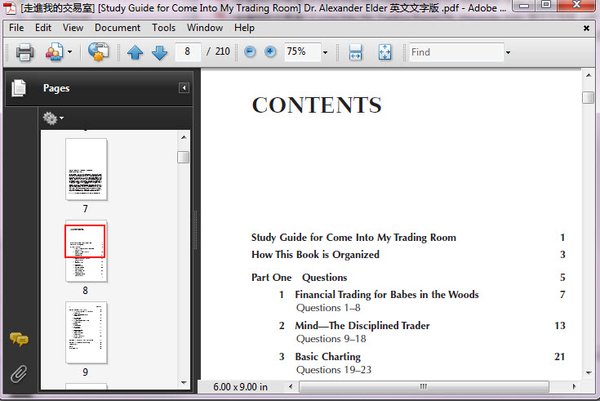The height and width of the screenshot is (401, 600).
Task: Open the View menu
Action: 73,28
